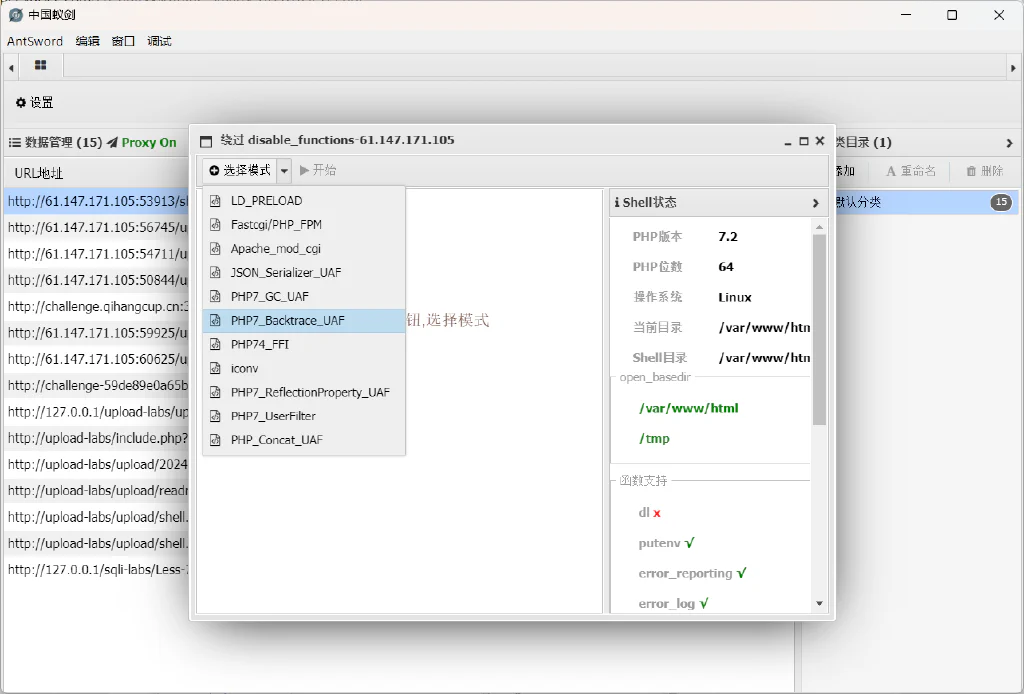Click the 删除 trash button
Image resolution: width=1024 pixels, height=694 pixels.
[985, 171]
